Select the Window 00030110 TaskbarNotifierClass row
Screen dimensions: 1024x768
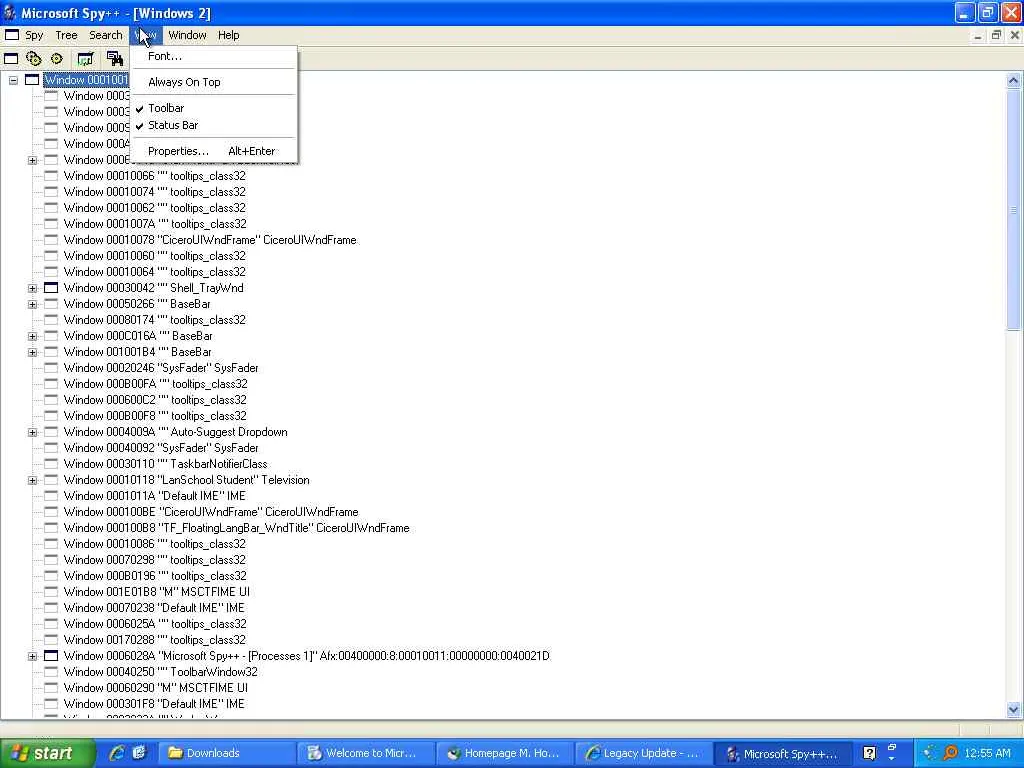[165, 464]
